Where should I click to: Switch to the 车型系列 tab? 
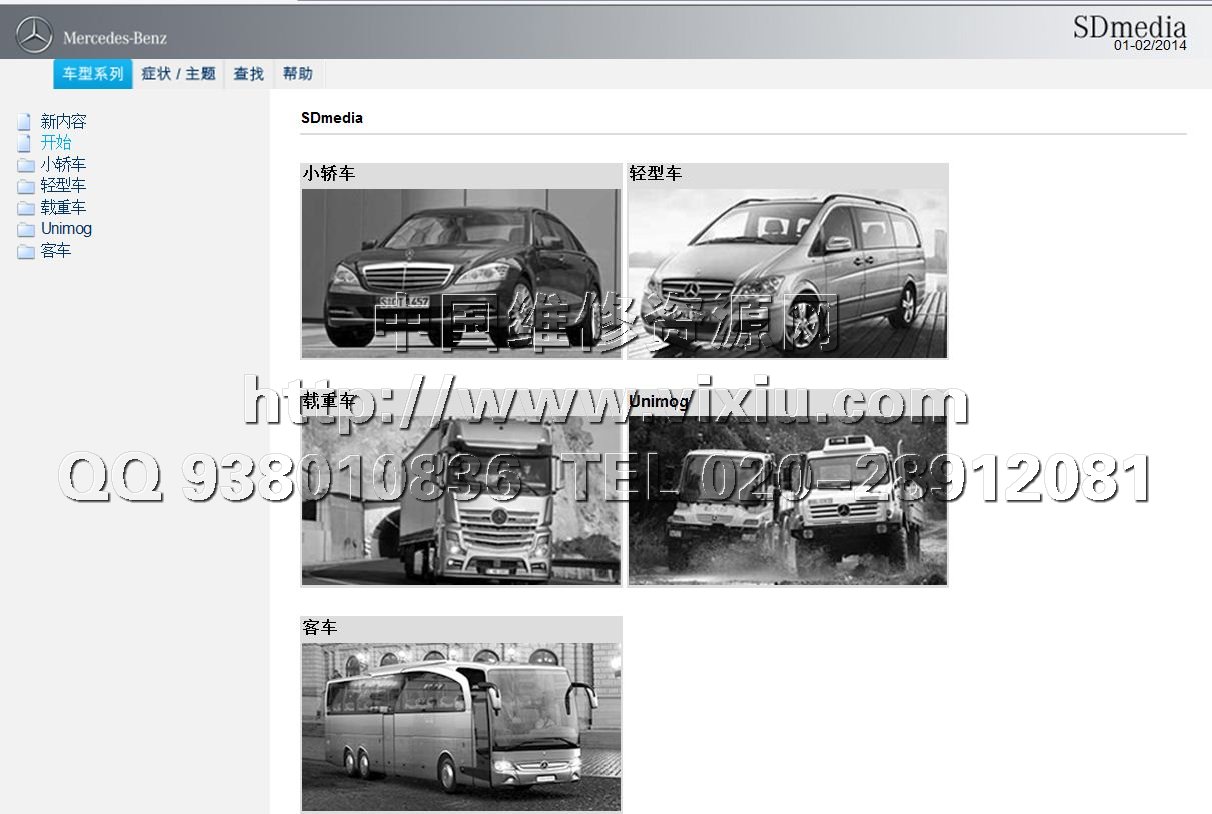(x=93, y=74)
